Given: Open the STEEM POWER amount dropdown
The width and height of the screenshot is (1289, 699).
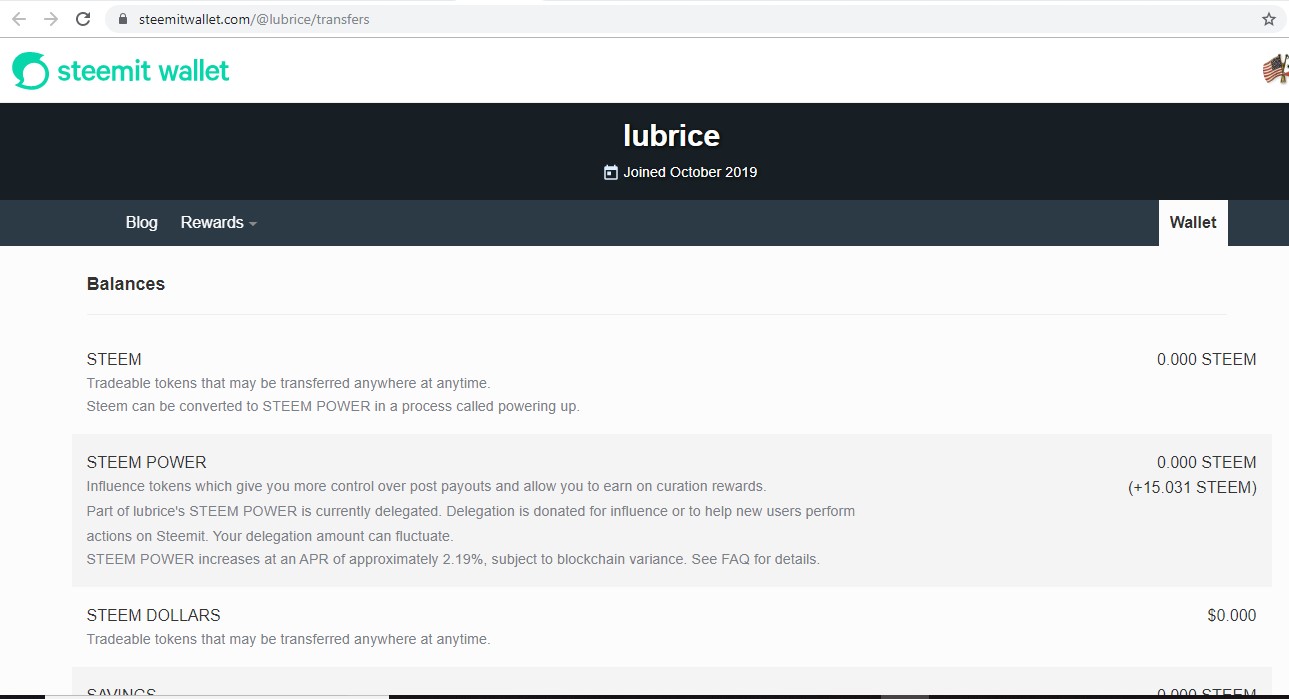Looking at the screenshot, I should point(1207,462).
